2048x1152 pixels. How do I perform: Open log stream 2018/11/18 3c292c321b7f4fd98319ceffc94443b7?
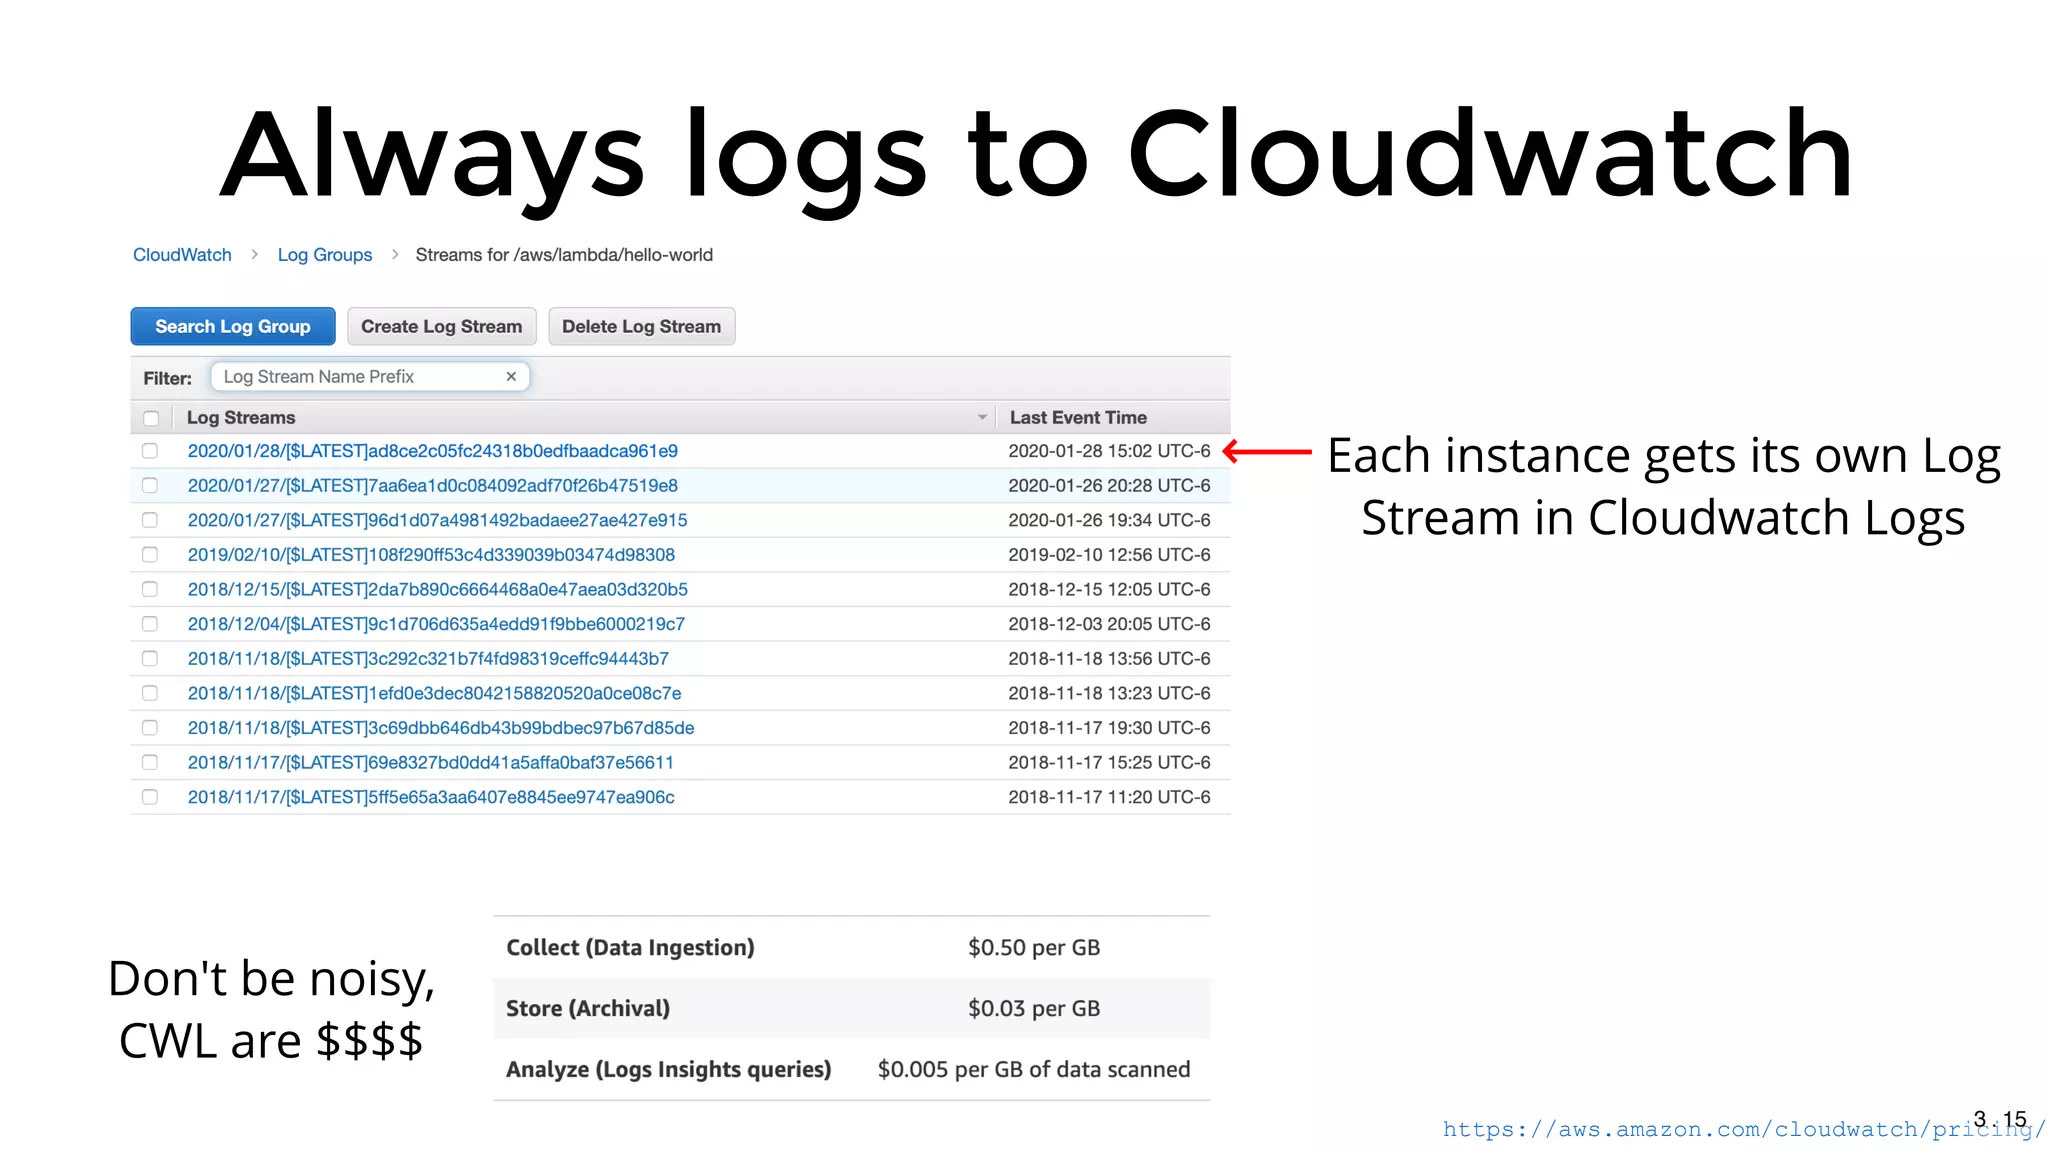428,658
